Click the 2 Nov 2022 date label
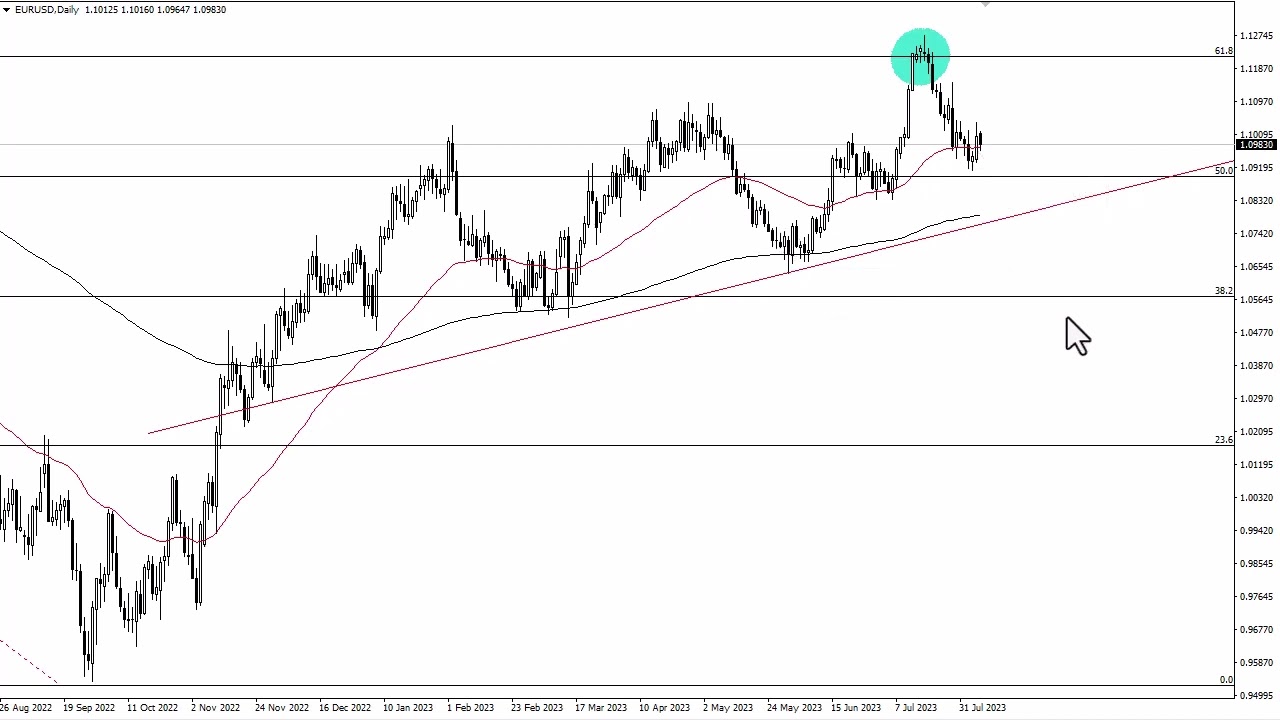Screen dimensions: 1280x720 pyautogui.click(x=215, y=708)
